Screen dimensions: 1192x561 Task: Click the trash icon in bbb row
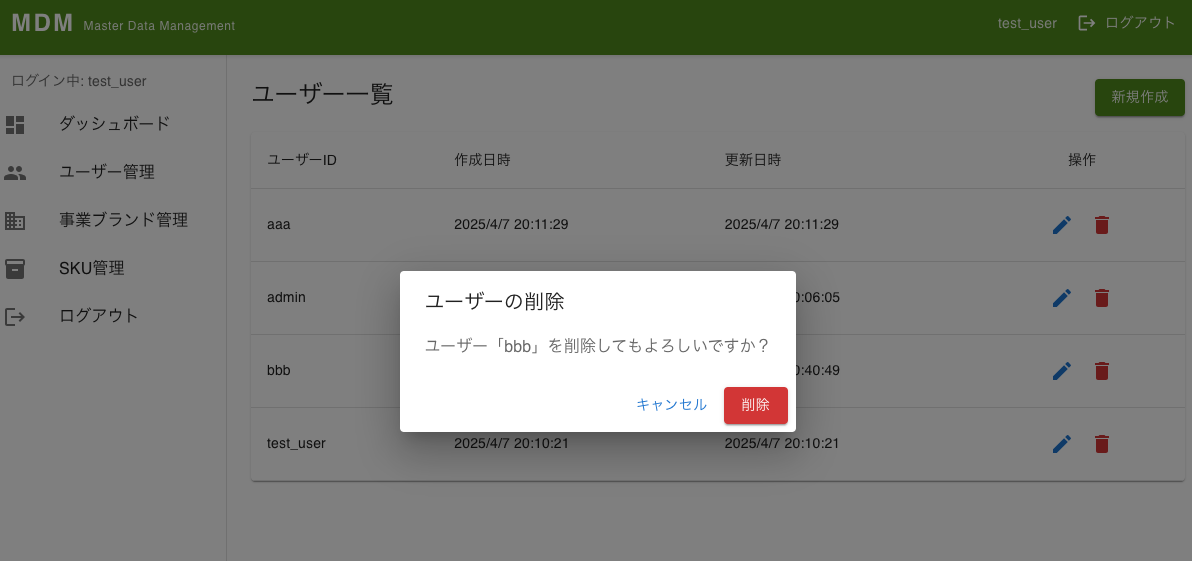click(1102, 371)
